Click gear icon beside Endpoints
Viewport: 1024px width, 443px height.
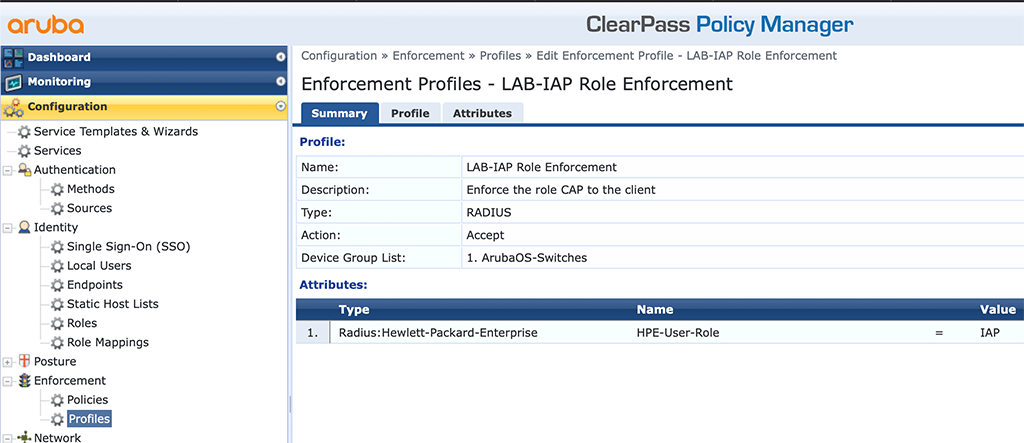click(x=57, y=285)
